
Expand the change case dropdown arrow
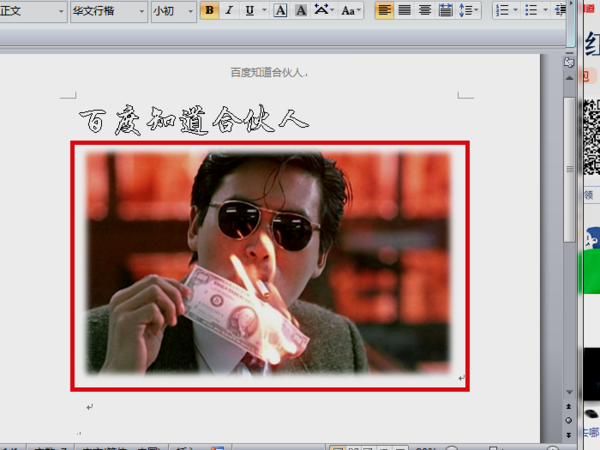coord(359,10)
